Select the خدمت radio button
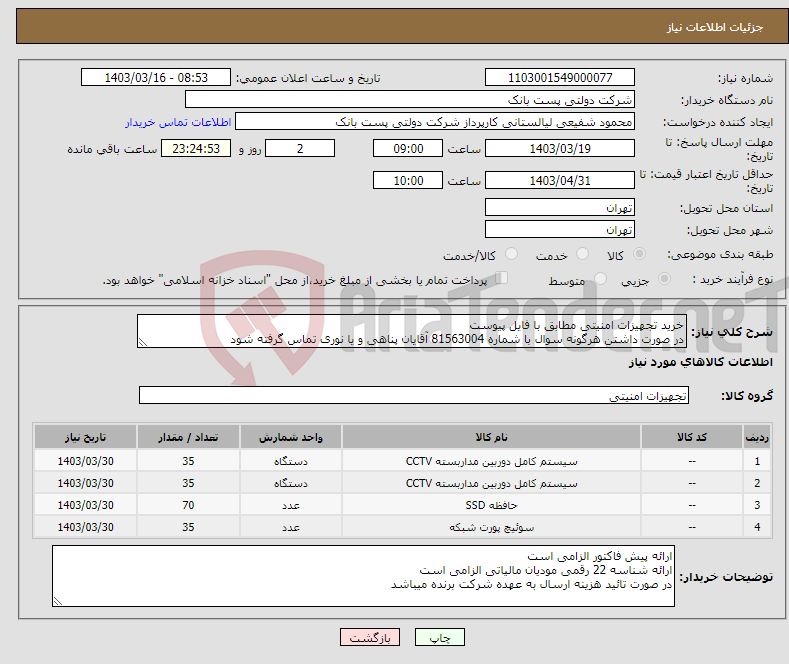789x664 pixels. [x=582, y=254]
